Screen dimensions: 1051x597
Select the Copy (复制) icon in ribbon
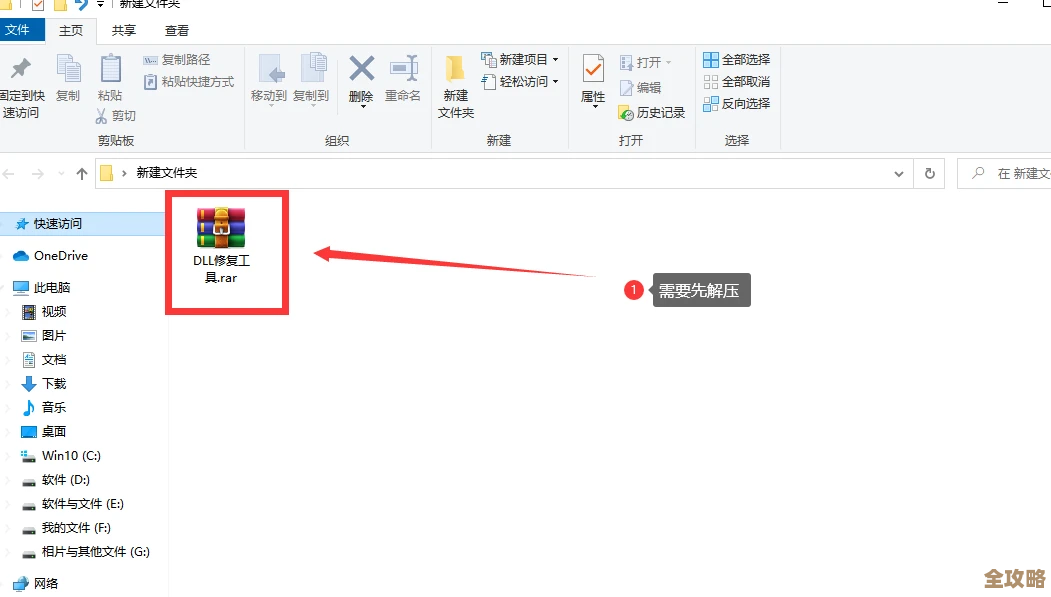pos(67,80)
